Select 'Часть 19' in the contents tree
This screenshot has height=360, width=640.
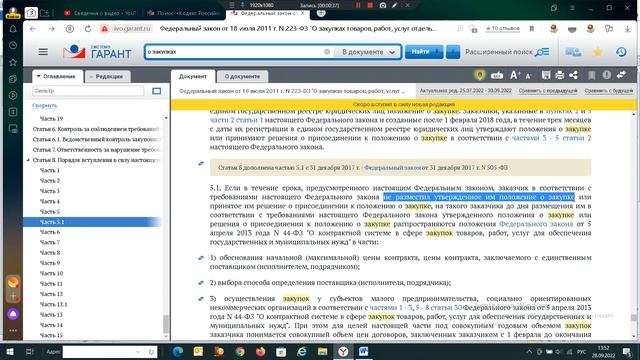pyautogui.click(x=51, y=119)
